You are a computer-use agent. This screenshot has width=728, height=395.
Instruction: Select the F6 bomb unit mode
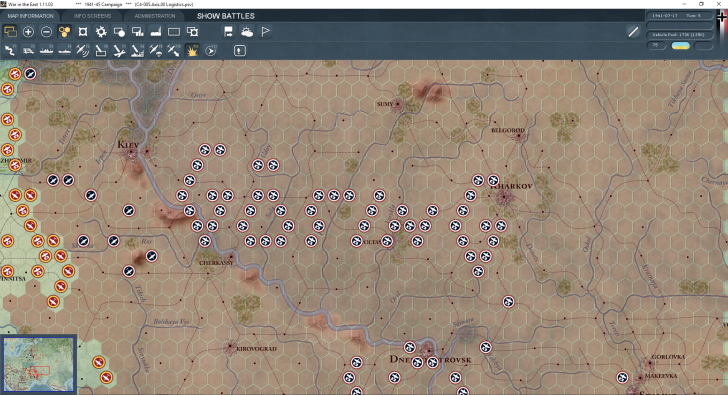point(101,50)
